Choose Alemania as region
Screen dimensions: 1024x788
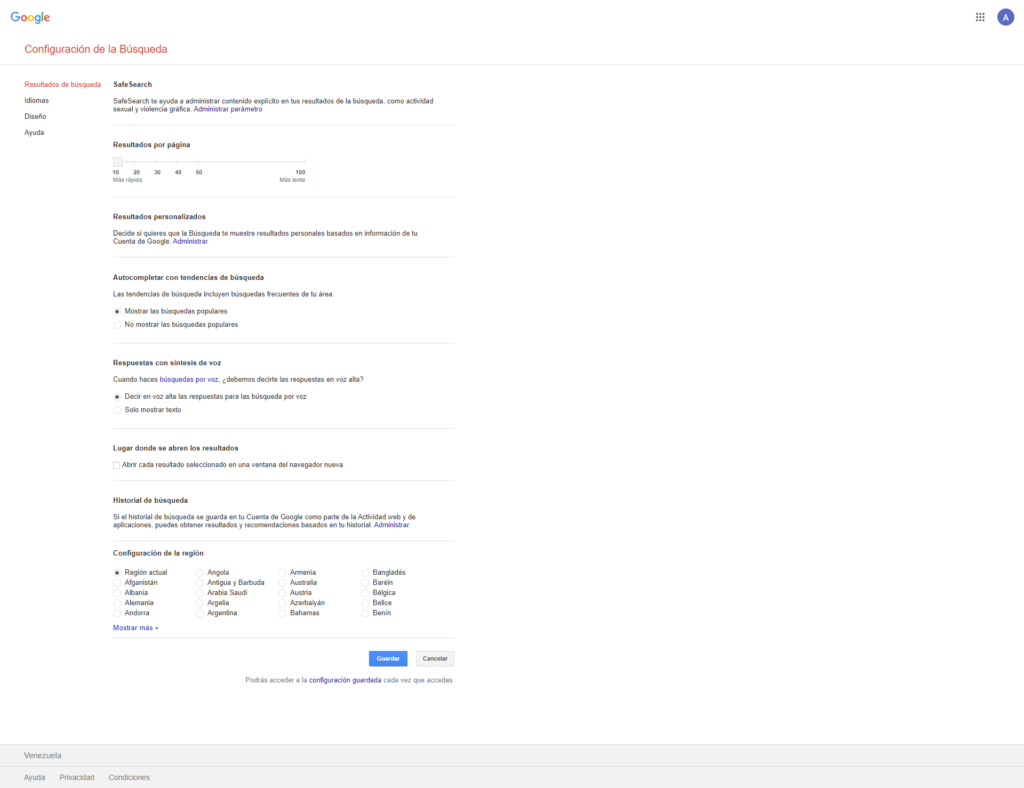point(117,603)
